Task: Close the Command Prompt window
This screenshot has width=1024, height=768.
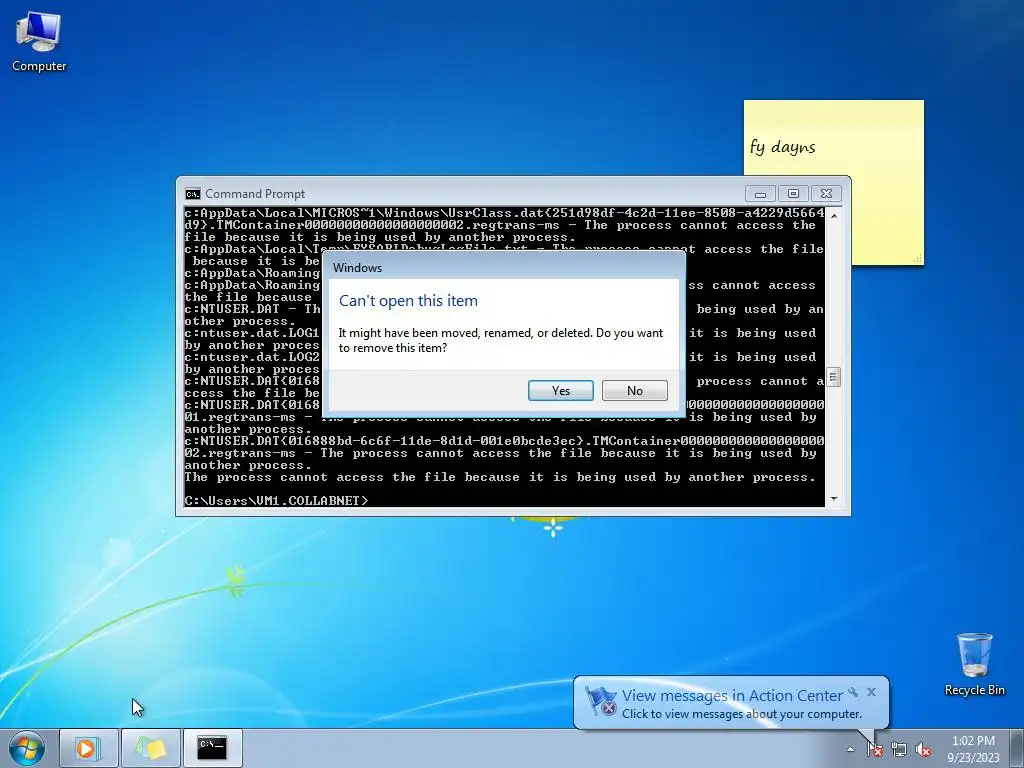Action: click(x=826, y=194)
